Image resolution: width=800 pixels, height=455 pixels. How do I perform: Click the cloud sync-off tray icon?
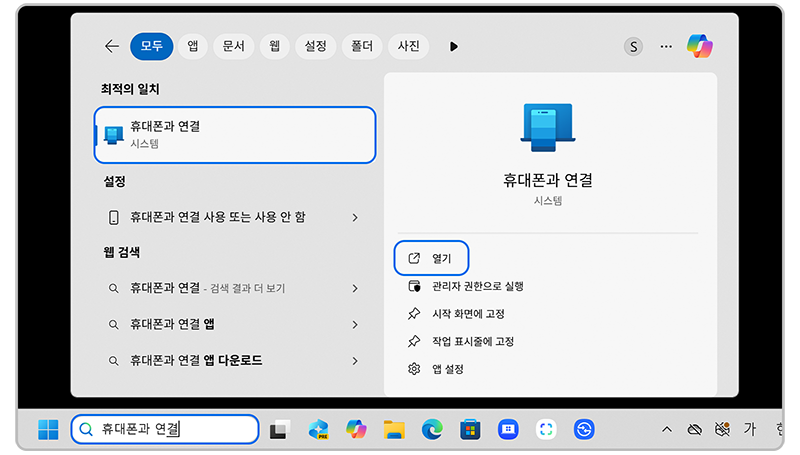click(x=694, y=429)
